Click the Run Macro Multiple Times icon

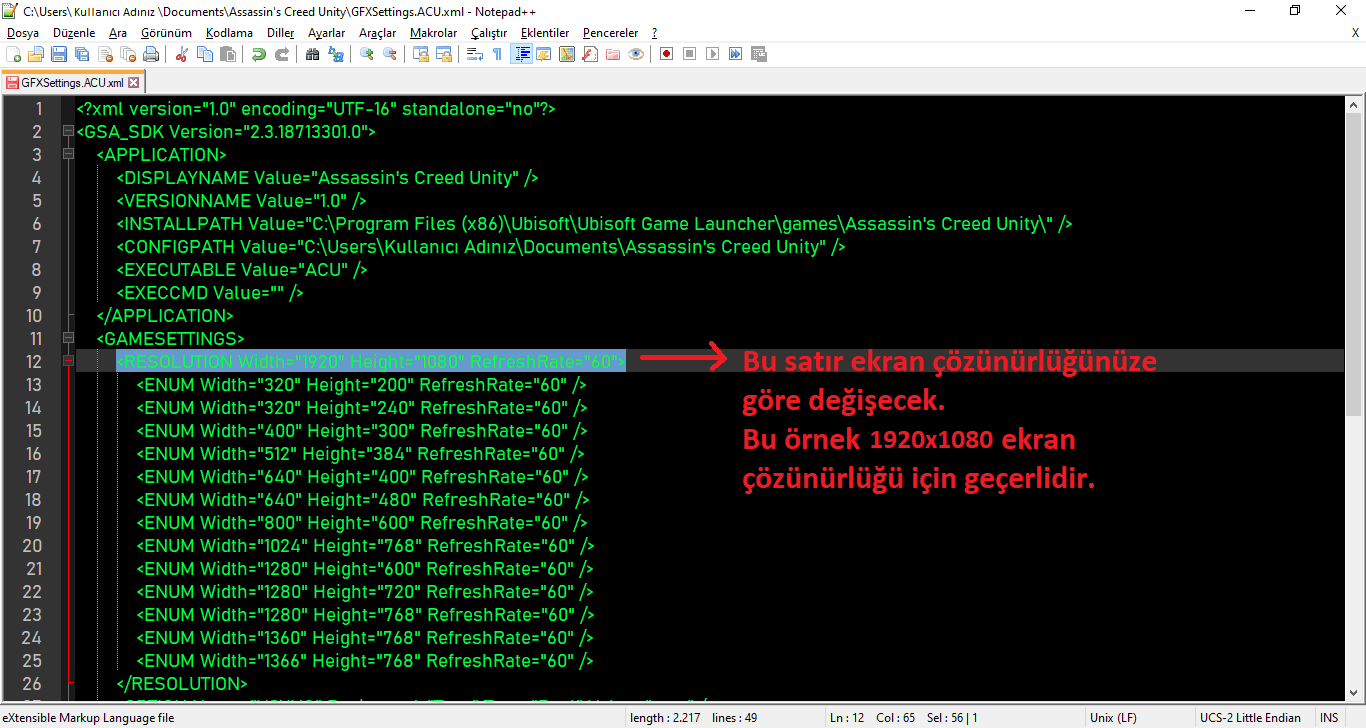click(735, 54)
